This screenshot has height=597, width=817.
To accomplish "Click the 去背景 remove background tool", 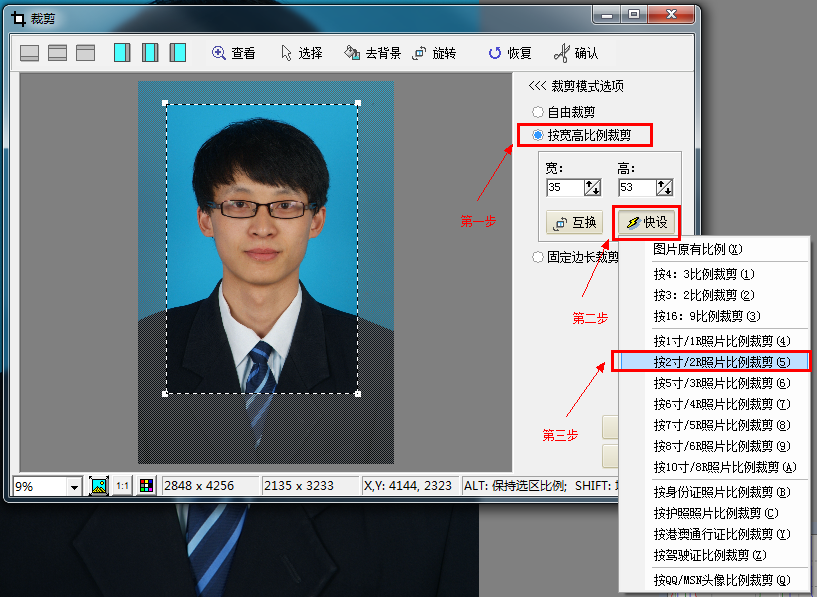I will (x=372, y=53).
